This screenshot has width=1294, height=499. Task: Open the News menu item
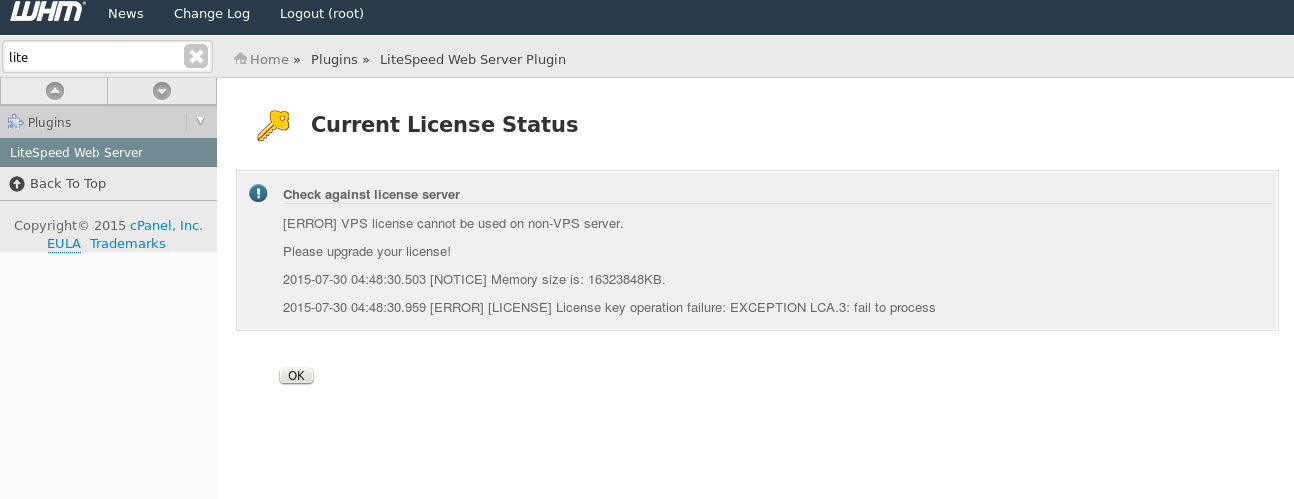126,14
